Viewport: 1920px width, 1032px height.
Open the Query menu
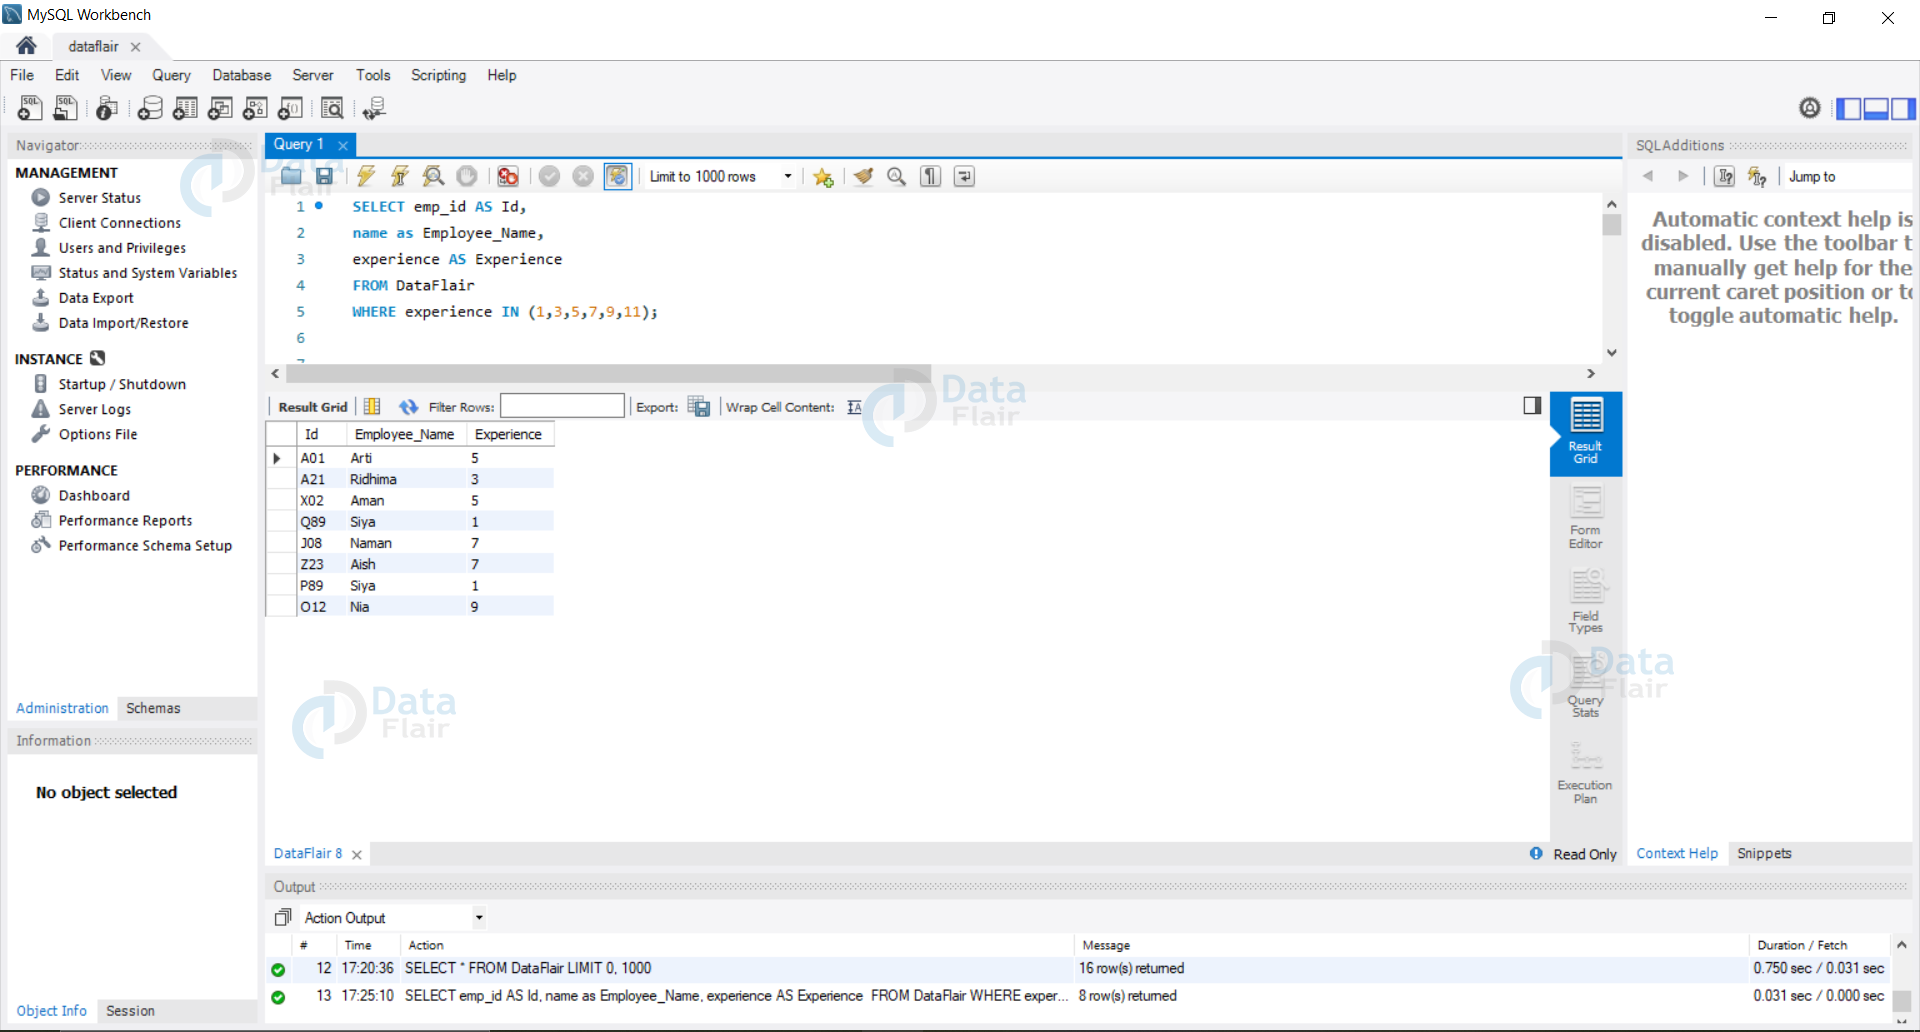[x=171, y=75]
